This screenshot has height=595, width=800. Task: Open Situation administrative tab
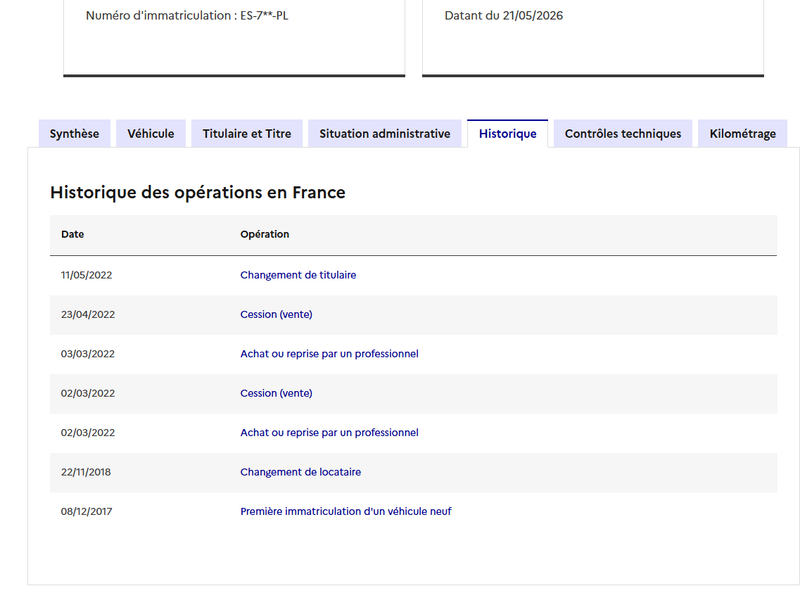(385, 134)
